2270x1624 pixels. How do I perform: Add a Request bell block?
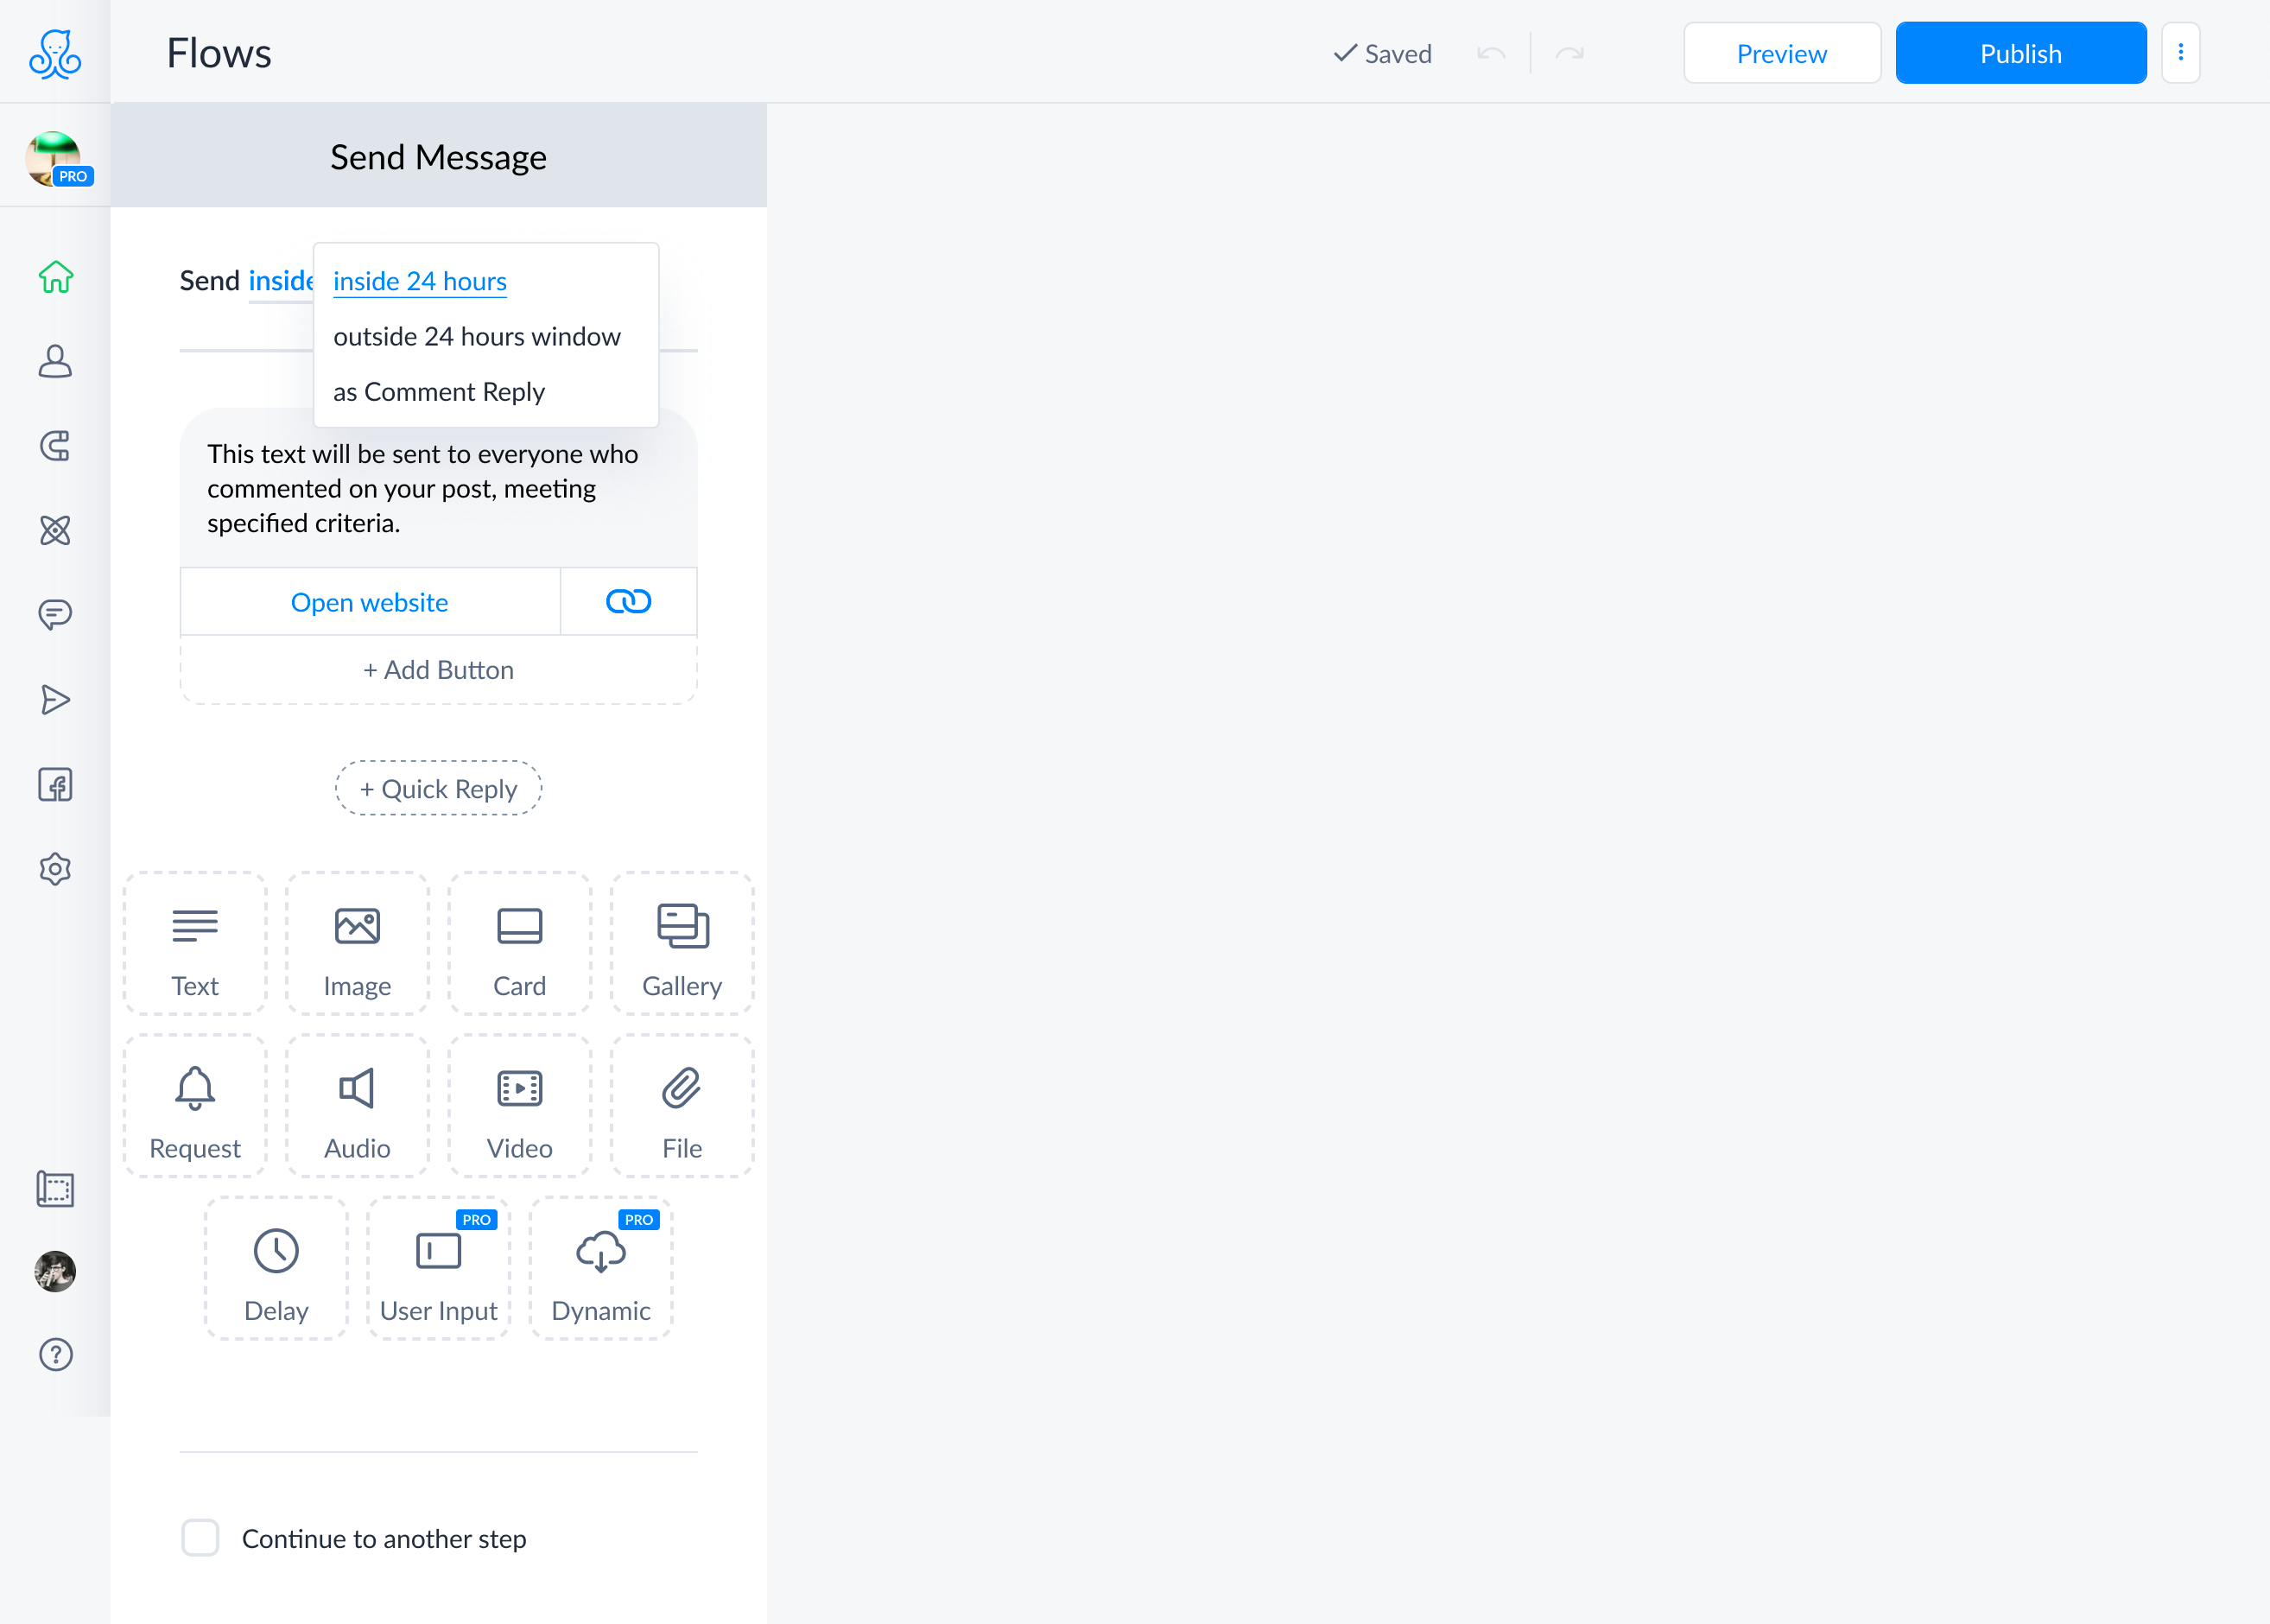click(195, 1106)
